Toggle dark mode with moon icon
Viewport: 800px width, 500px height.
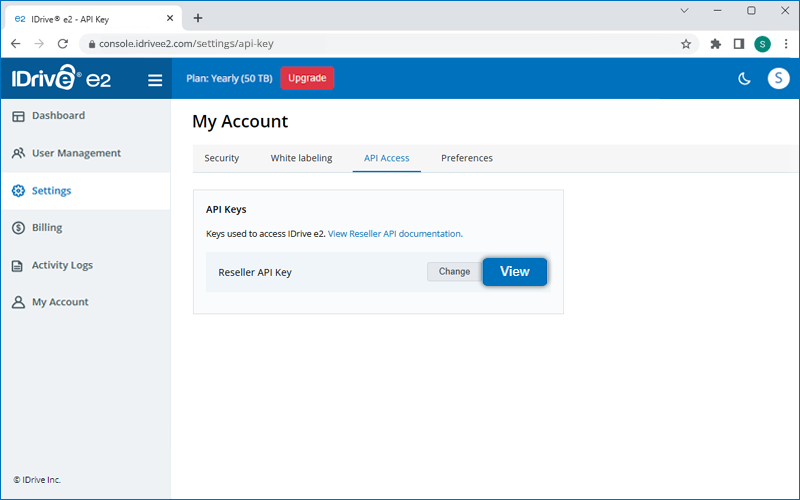(x=744, y=79)
